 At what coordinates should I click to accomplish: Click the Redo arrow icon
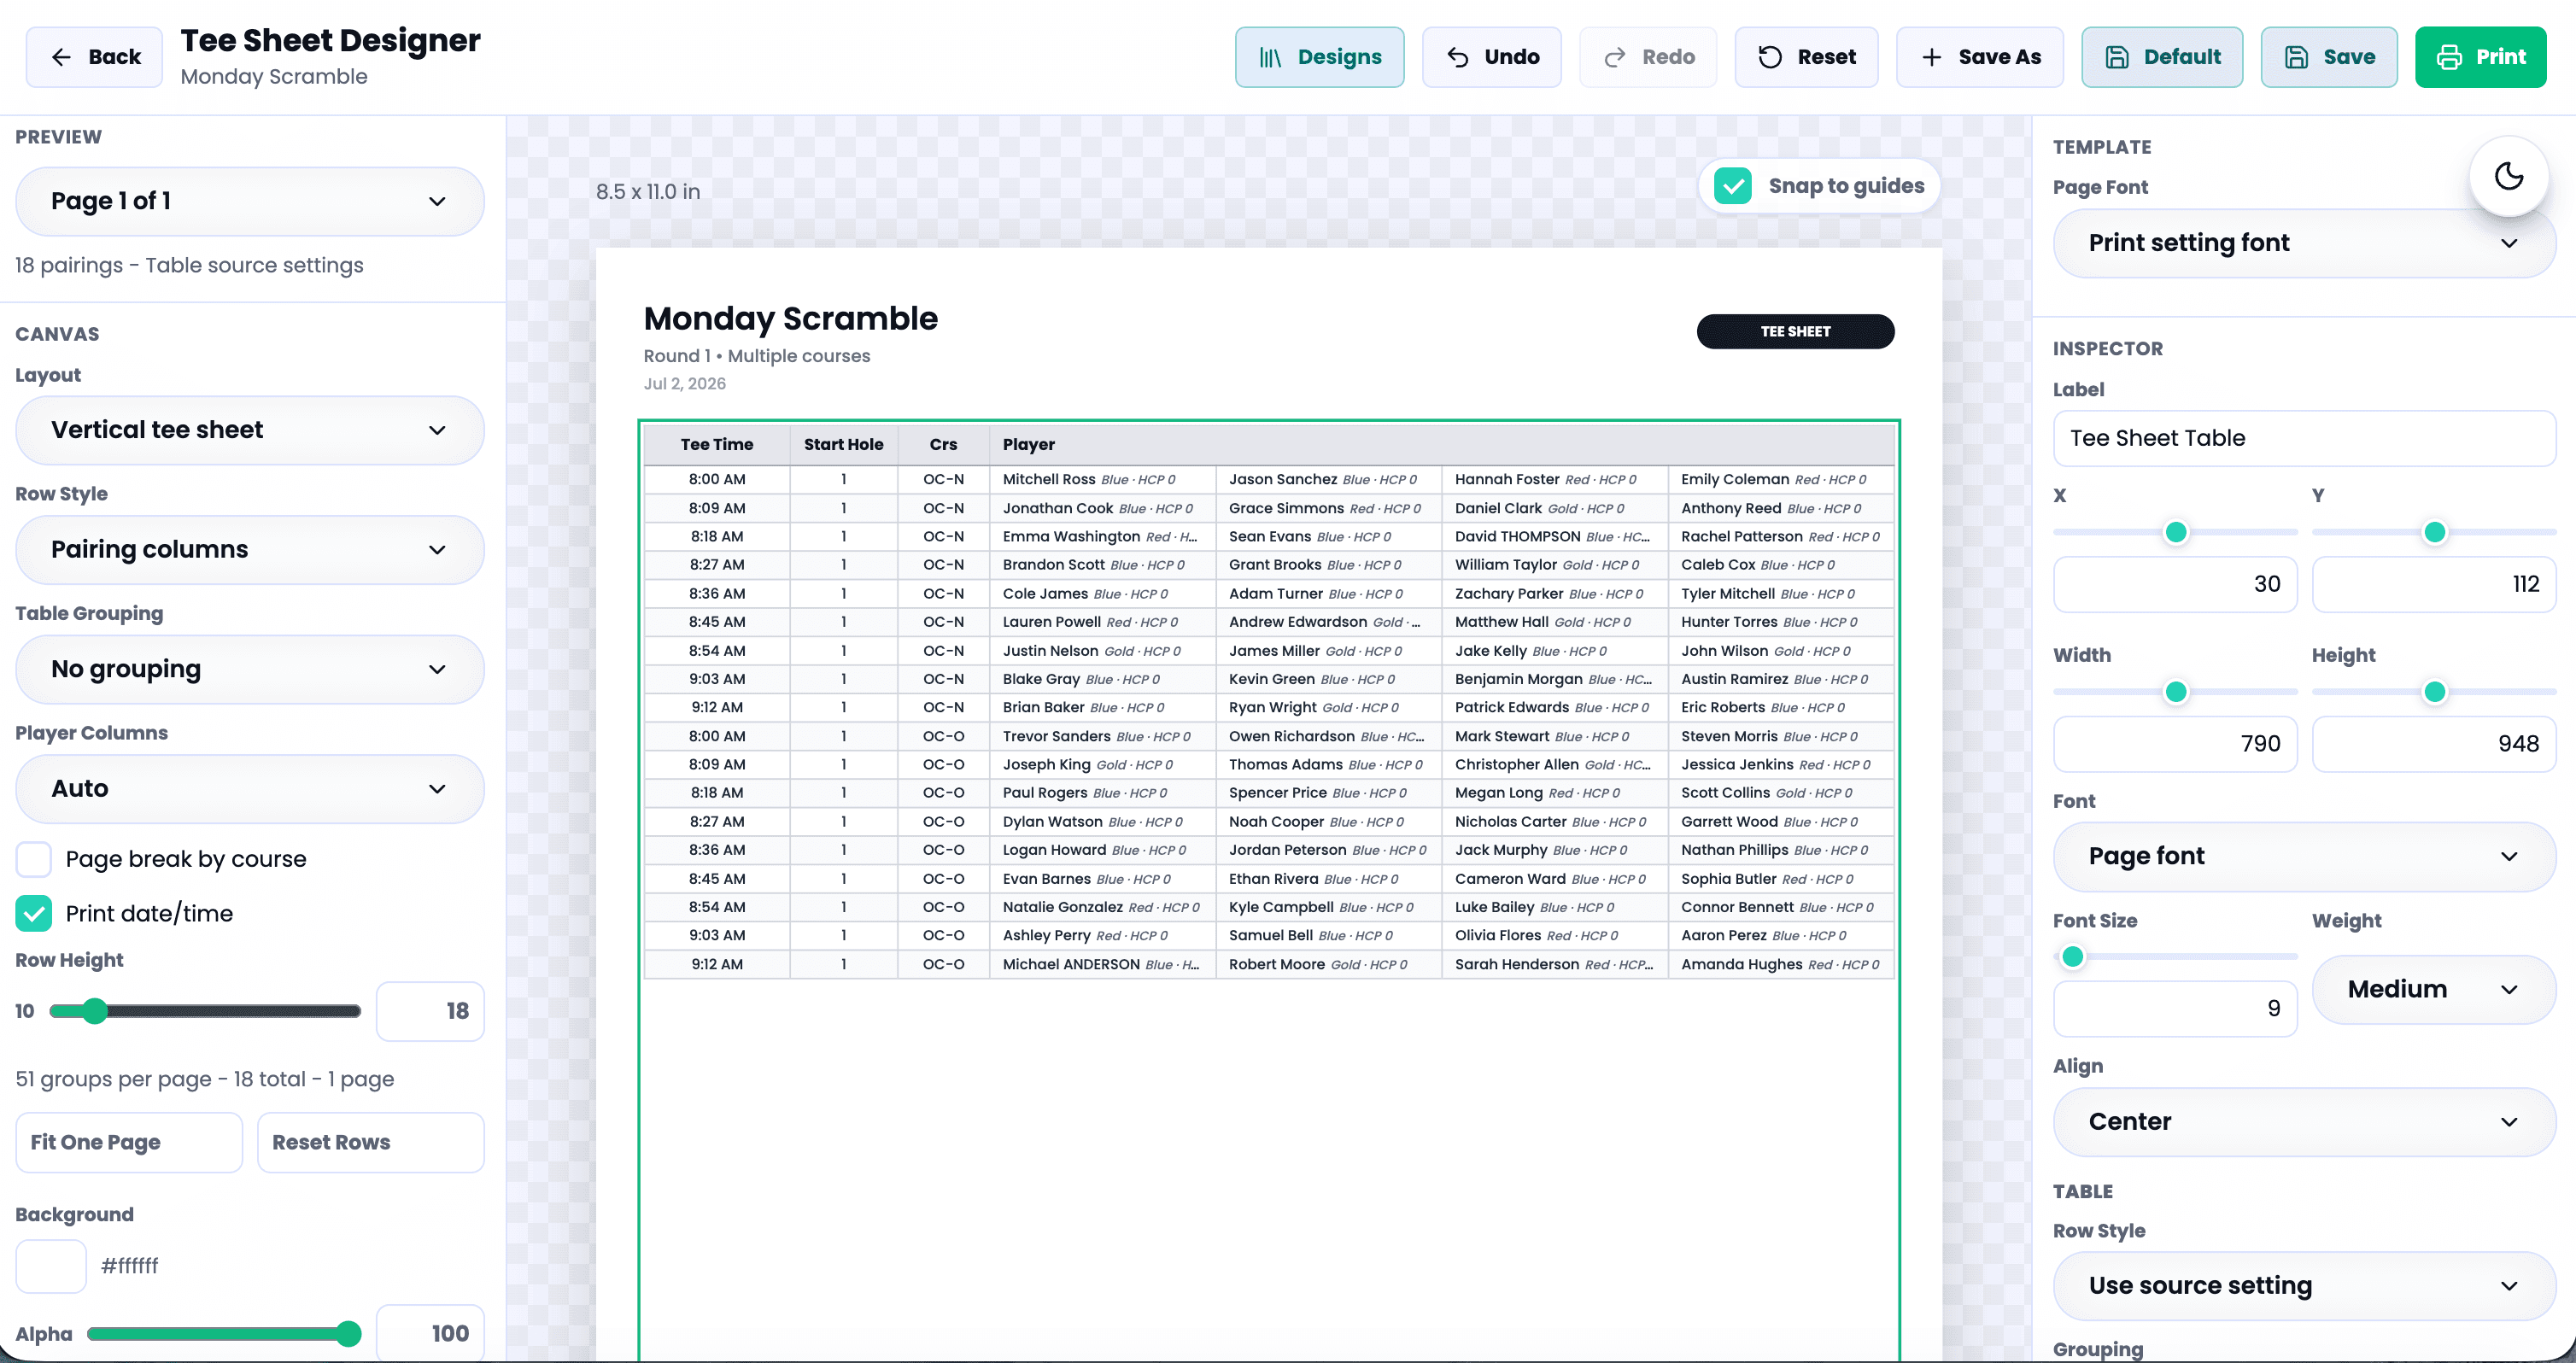(1615, 57)
